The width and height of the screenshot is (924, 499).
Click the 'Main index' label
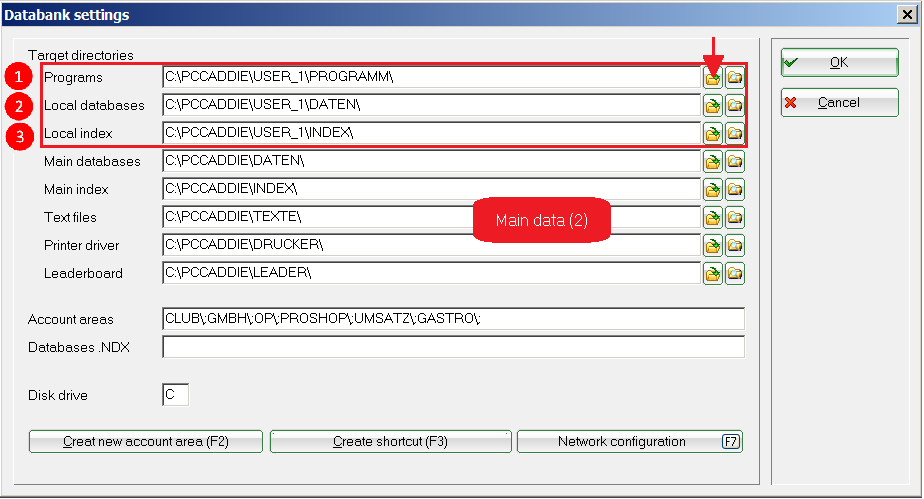pos(76,189)
